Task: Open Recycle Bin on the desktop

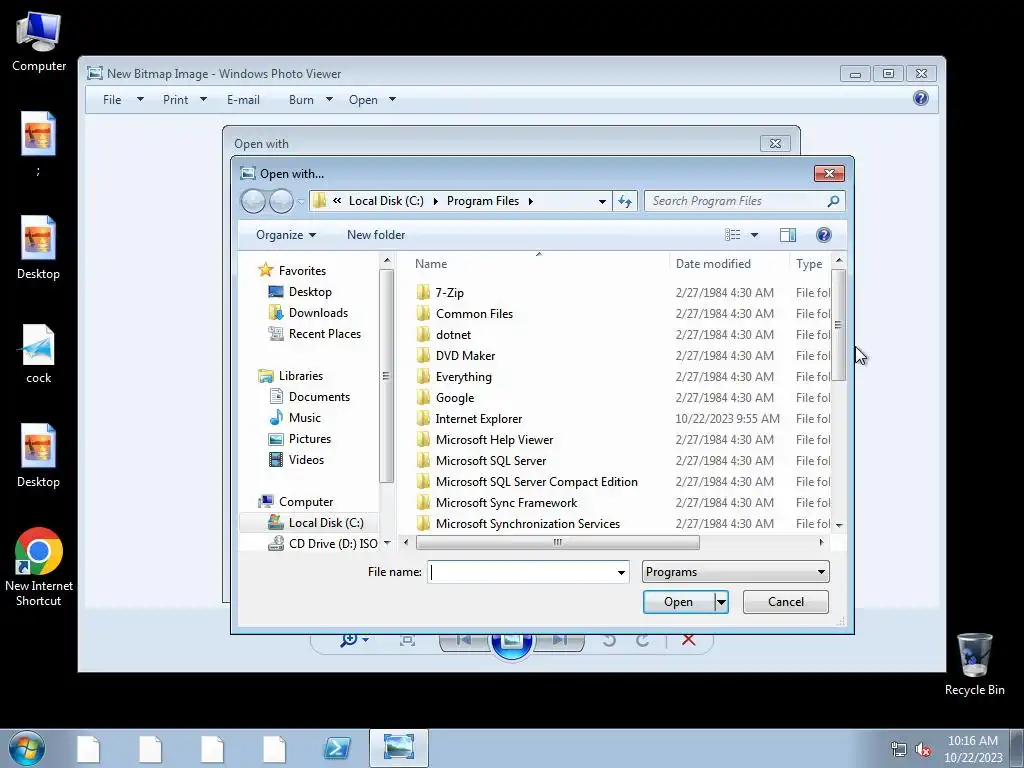Action: pyautogui.click(x=974, y=665)
